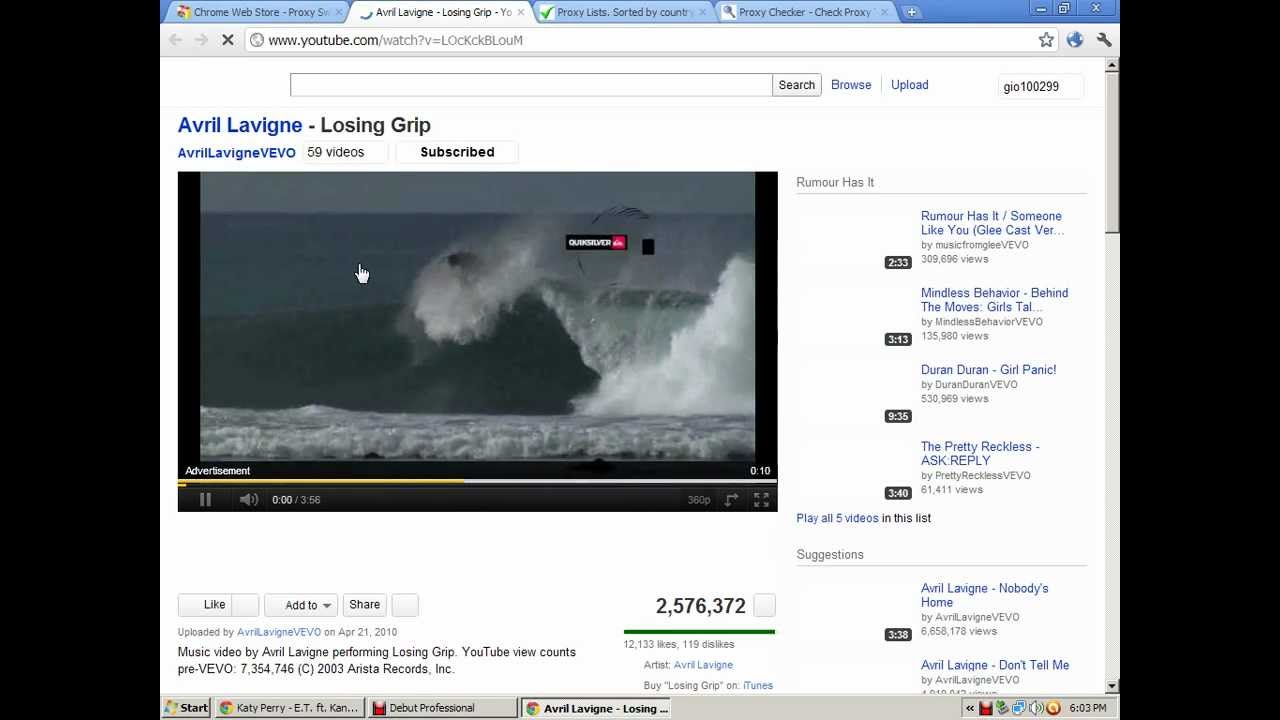Image resolution: width=1280 pixels, height=720 pixels.
Task: Close the Chrome Web Store tab
Action: [339, 12]
